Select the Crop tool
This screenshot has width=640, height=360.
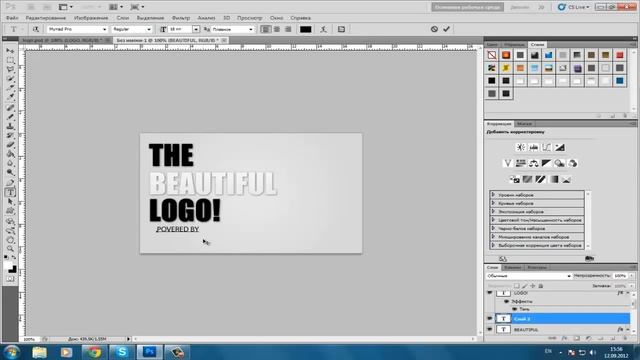tap(10, 88)
